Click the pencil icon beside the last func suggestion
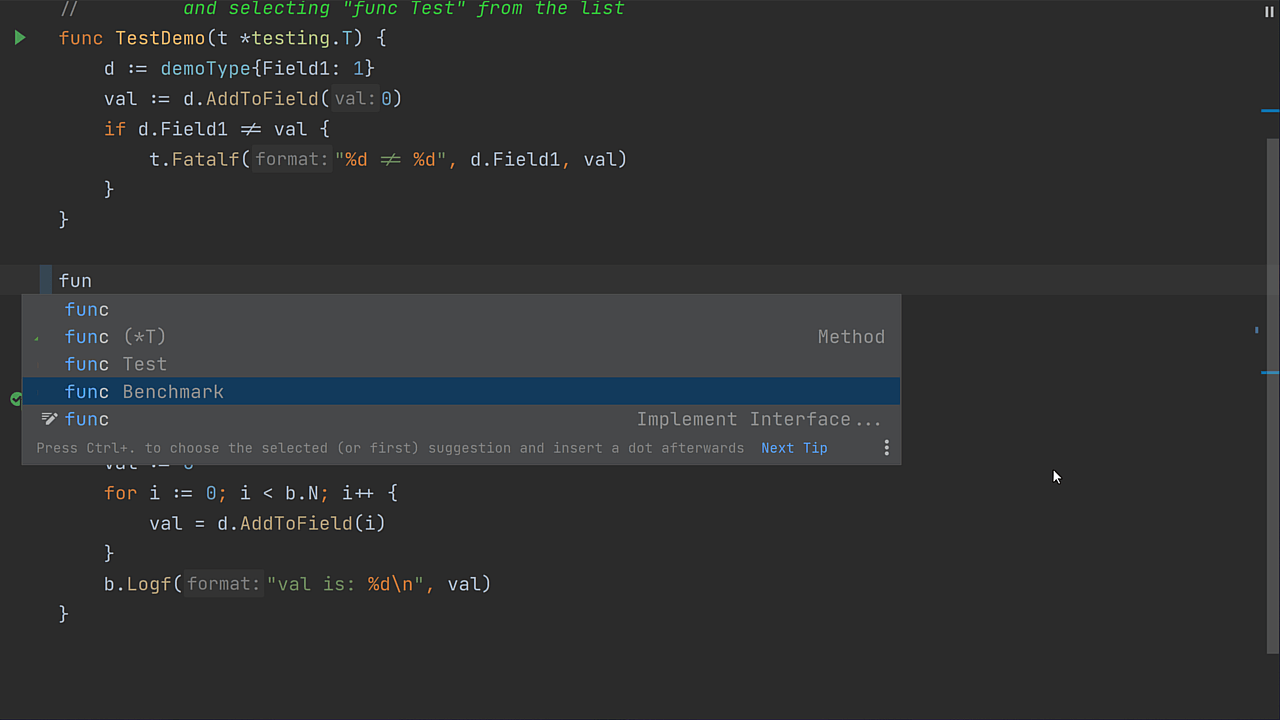The height and width of the screenshot is (720, 1280). click(49, 419)
